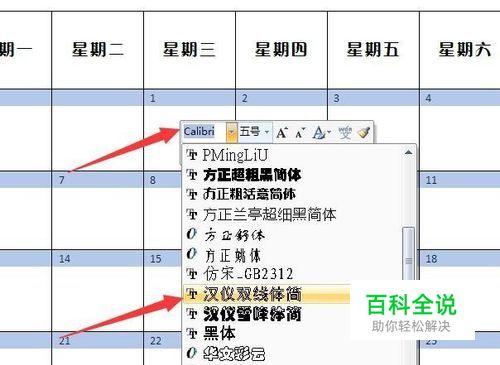Select the Format Painter brush icon
The image size is (500, 365).
click(363, 133)
